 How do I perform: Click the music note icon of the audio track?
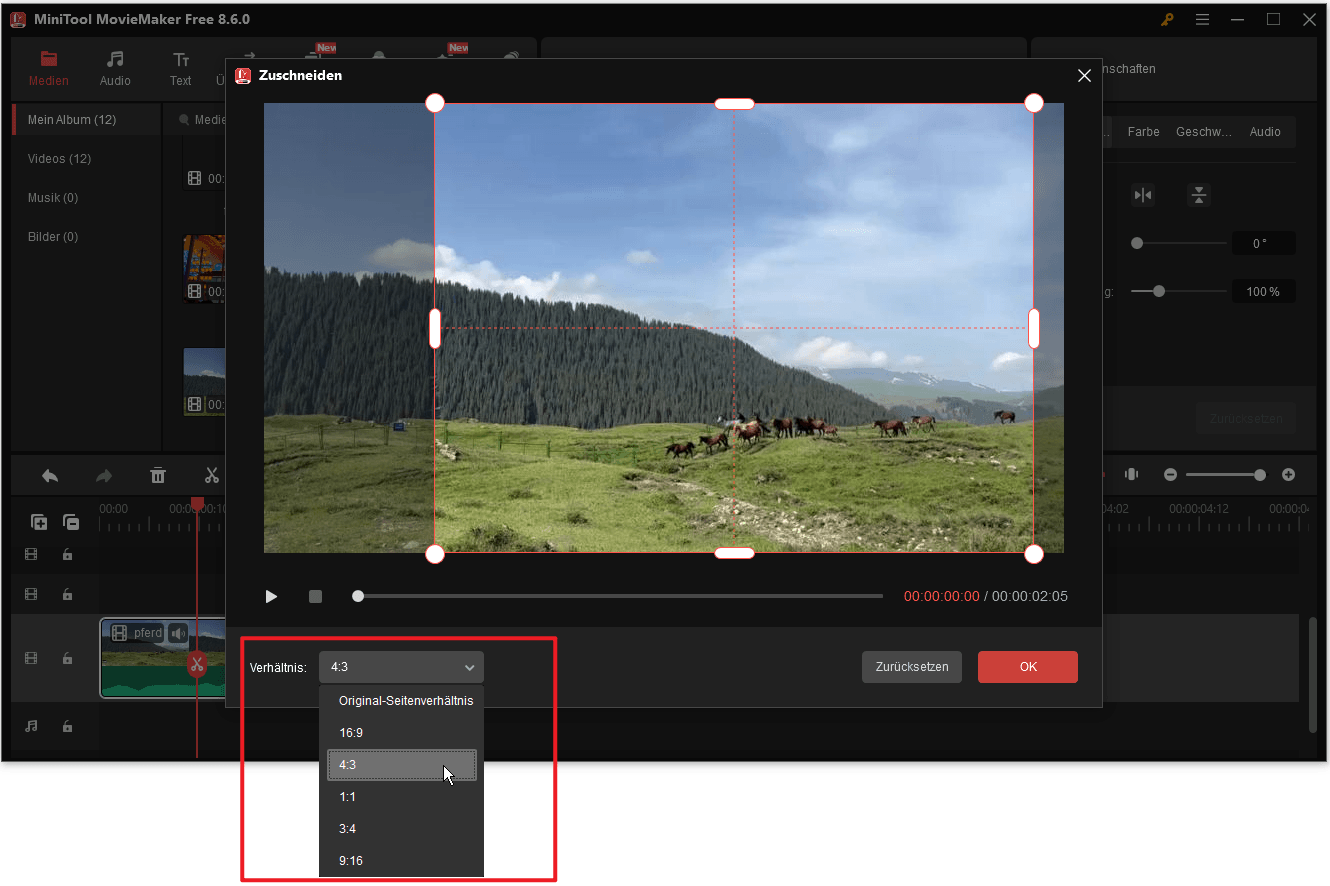[31, 727]
